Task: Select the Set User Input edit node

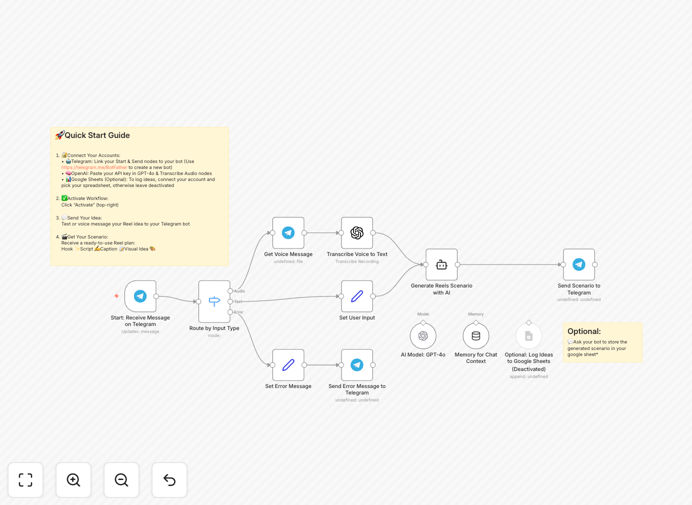Action: (x=357, y=296)
